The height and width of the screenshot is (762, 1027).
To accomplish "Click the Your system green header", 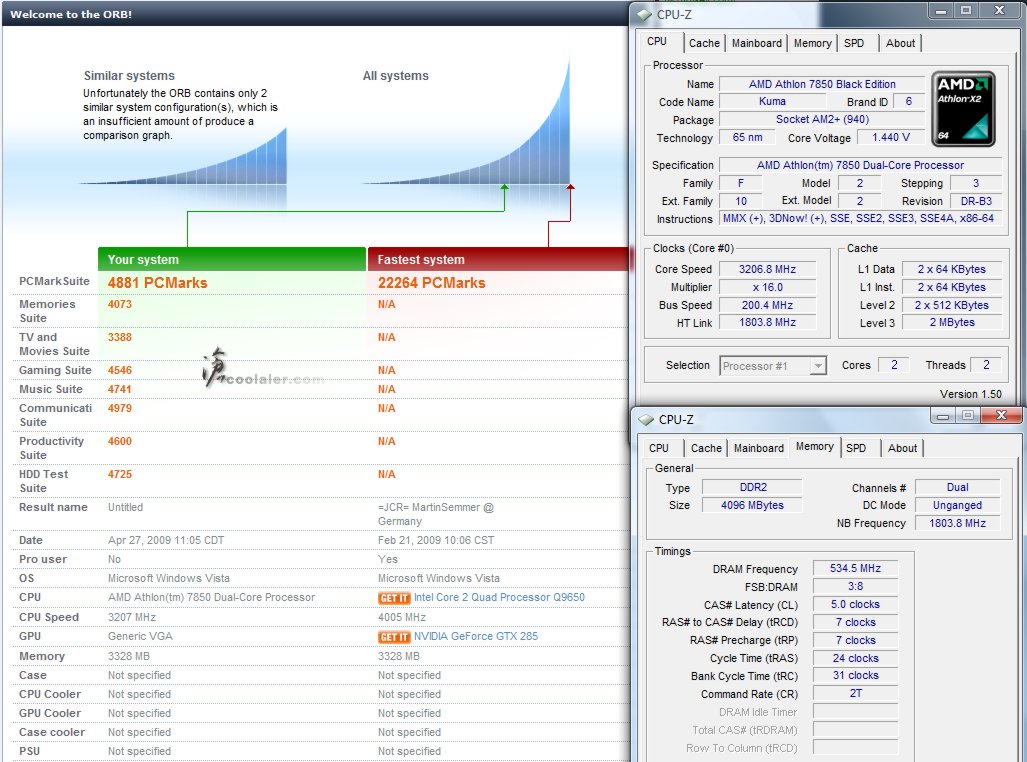I will point(232,259).
